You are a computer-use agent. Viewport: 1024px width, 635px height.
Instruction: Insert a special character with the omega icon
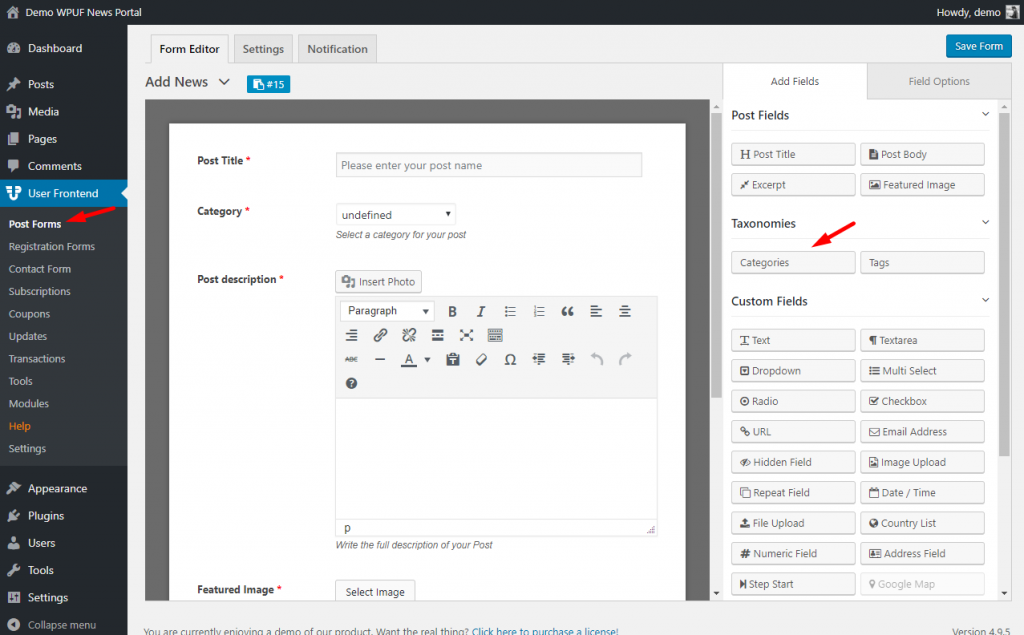[x=509, y=359]
